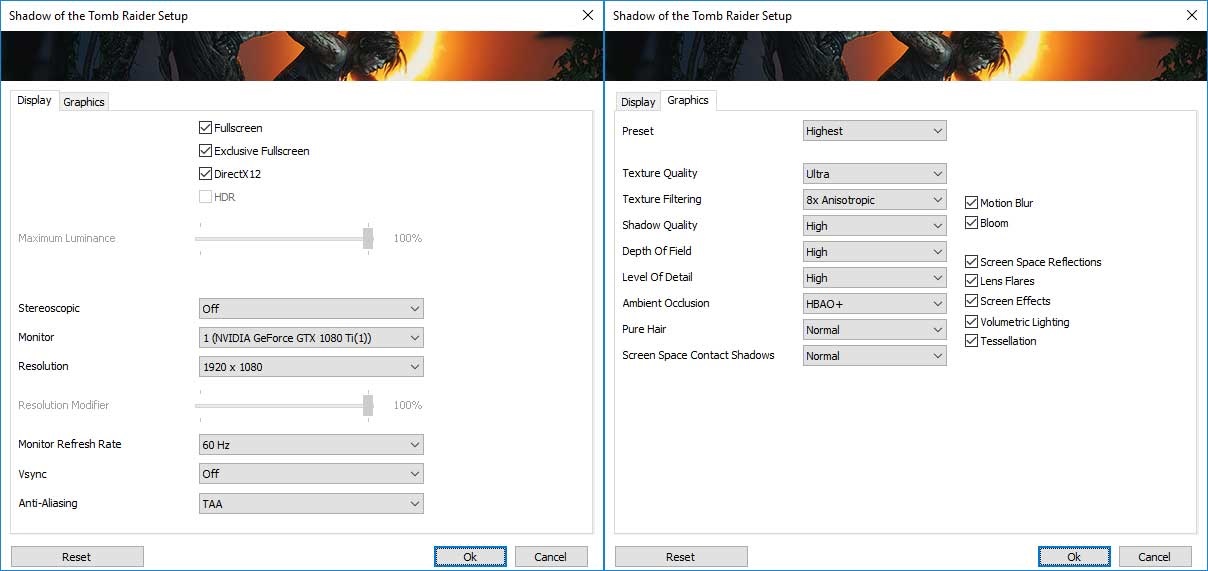The height and width of the screenshot is (571, 1208).
Task: Disable Lens Flares checkbox
Action: (971, 281)
